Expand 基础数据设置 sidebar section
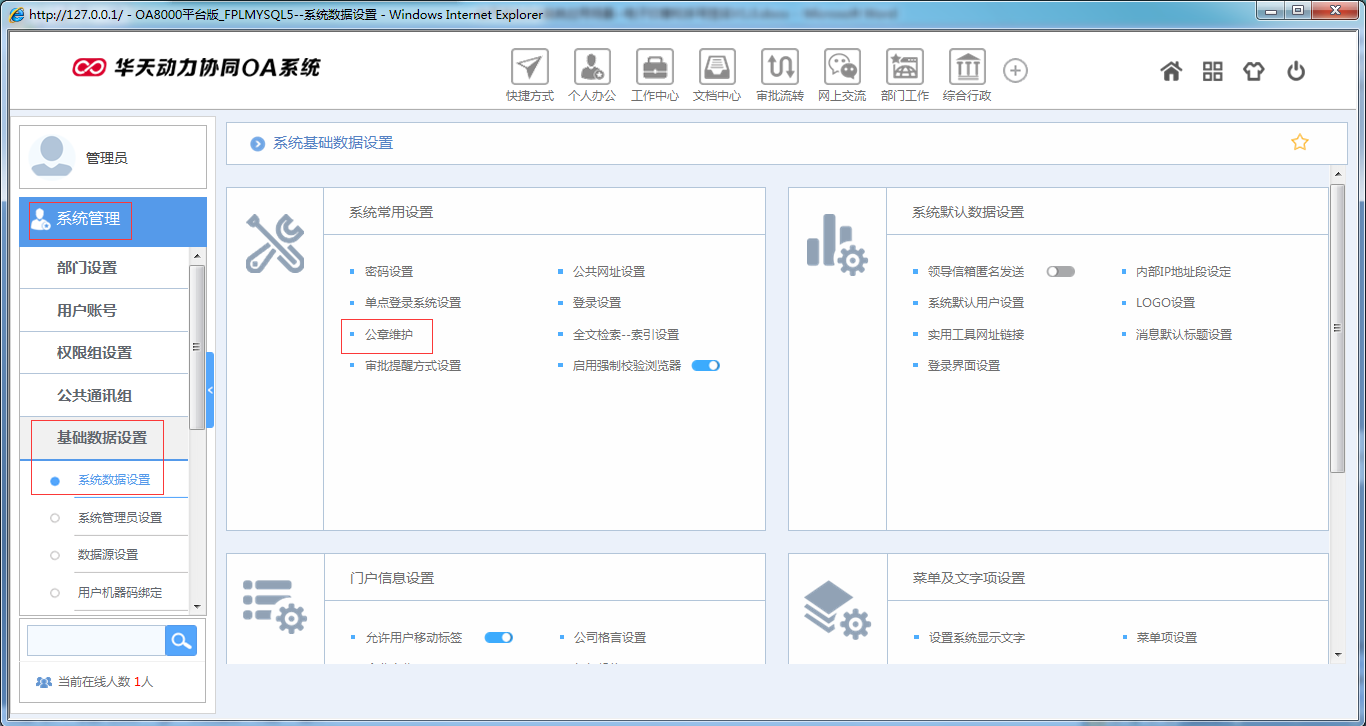1366x726 pixels. click(102, 437)
